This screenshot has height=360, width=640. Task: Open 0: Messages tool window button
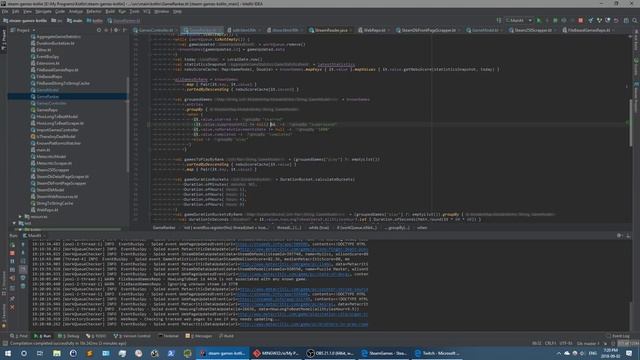point(199,336)
